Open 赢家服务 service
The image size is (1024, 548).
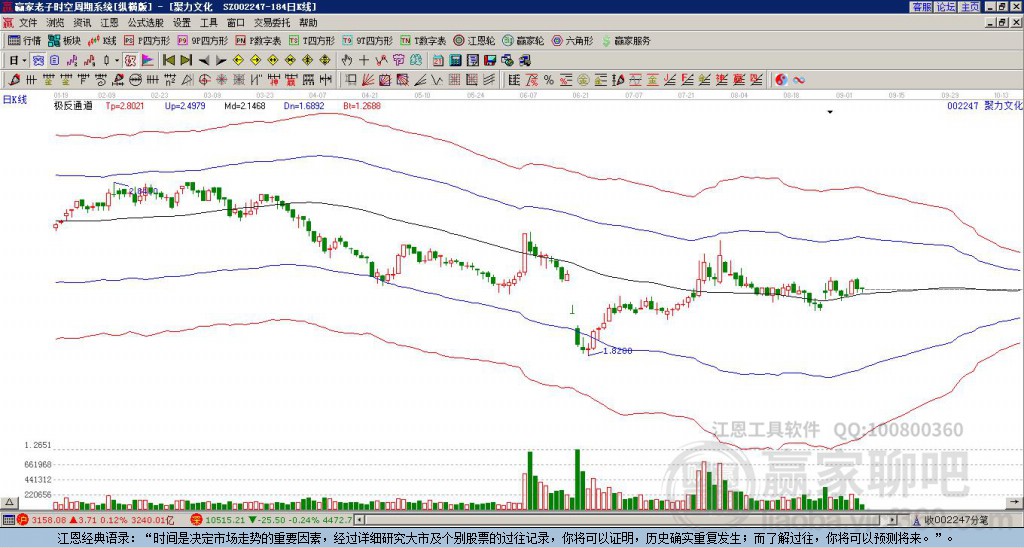pos(626,40)
